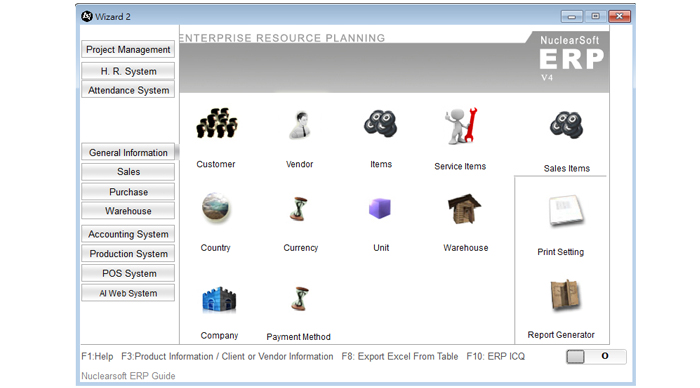This screenshot has height=388, width=700.
Task: Open the Company castle icon
Action: pos(219,299)
